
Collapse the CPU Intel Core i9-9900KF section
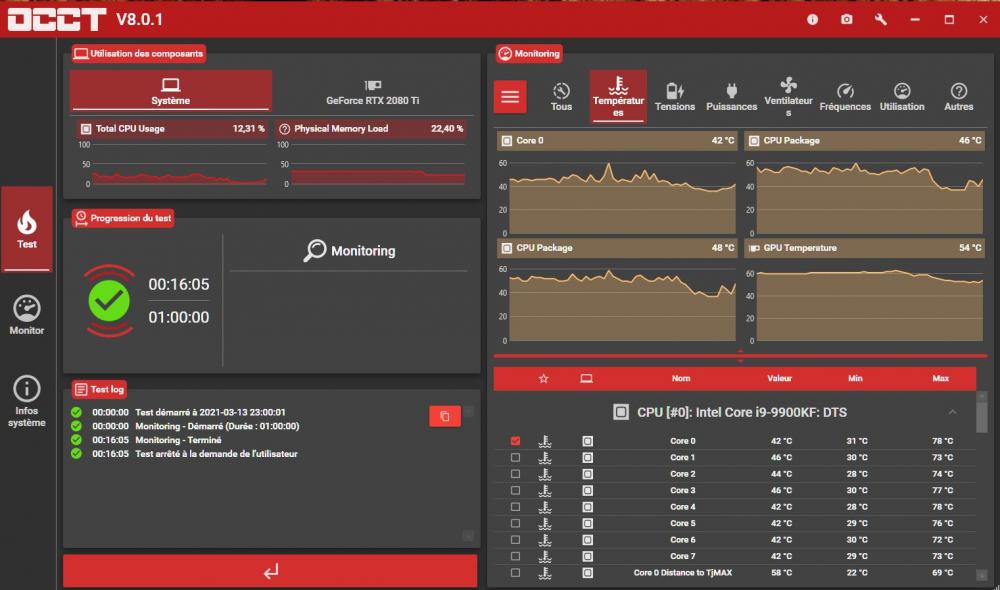(x=952, y=412)
